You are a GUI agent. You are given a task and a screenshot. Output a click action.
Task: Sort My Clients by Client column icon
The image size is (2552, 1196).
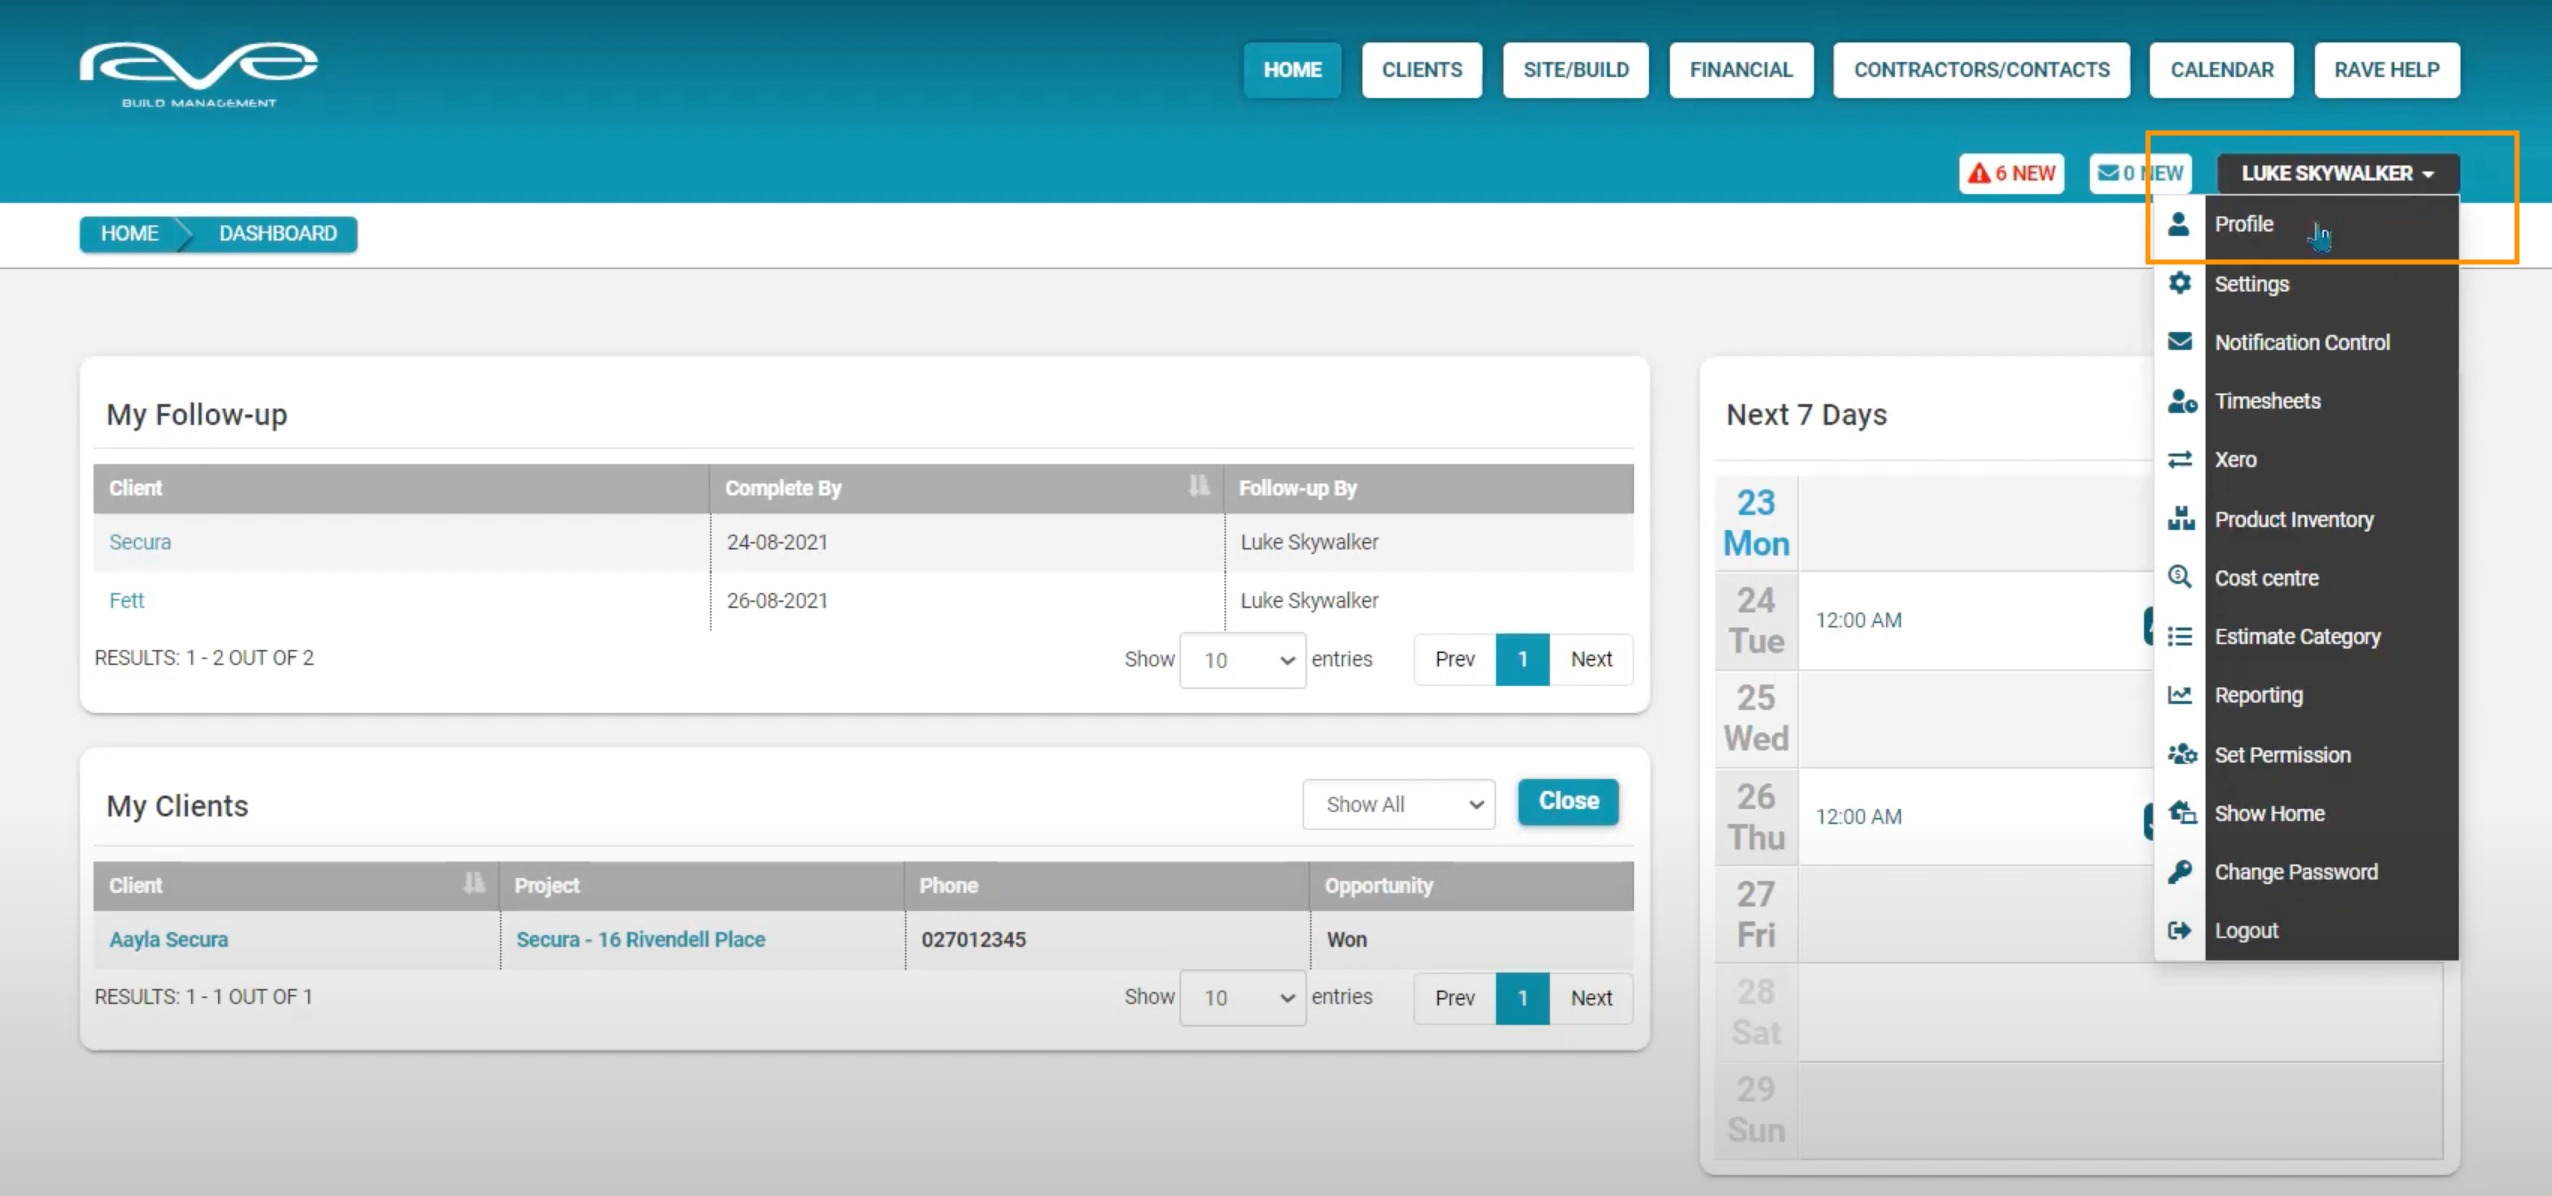point(474,884)
